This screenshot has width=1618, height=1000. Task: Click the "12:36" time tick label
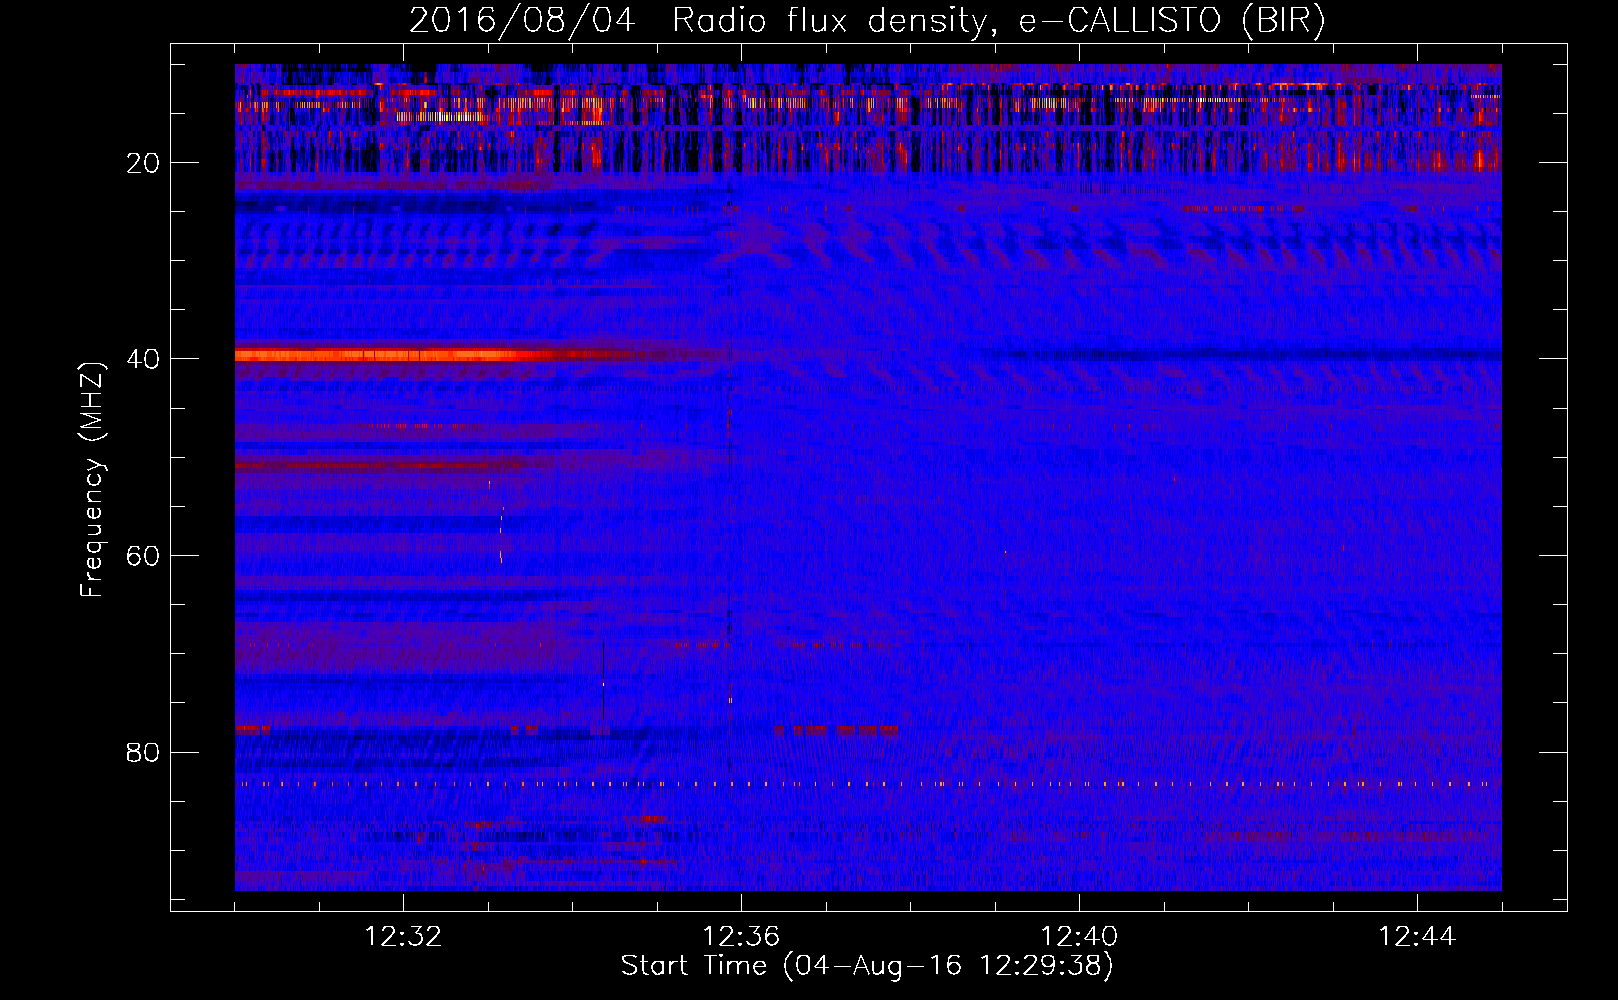741,937
